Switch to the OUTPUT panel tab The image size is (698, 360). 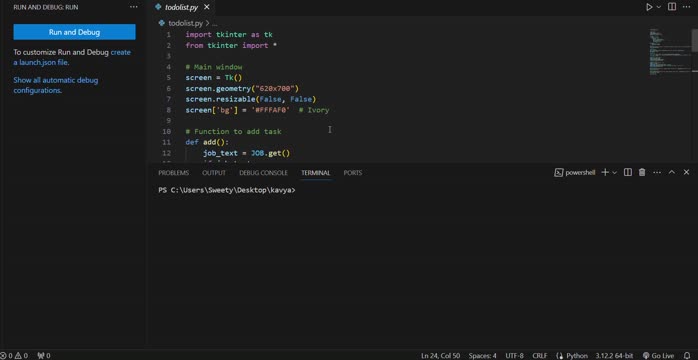(214, 173)
